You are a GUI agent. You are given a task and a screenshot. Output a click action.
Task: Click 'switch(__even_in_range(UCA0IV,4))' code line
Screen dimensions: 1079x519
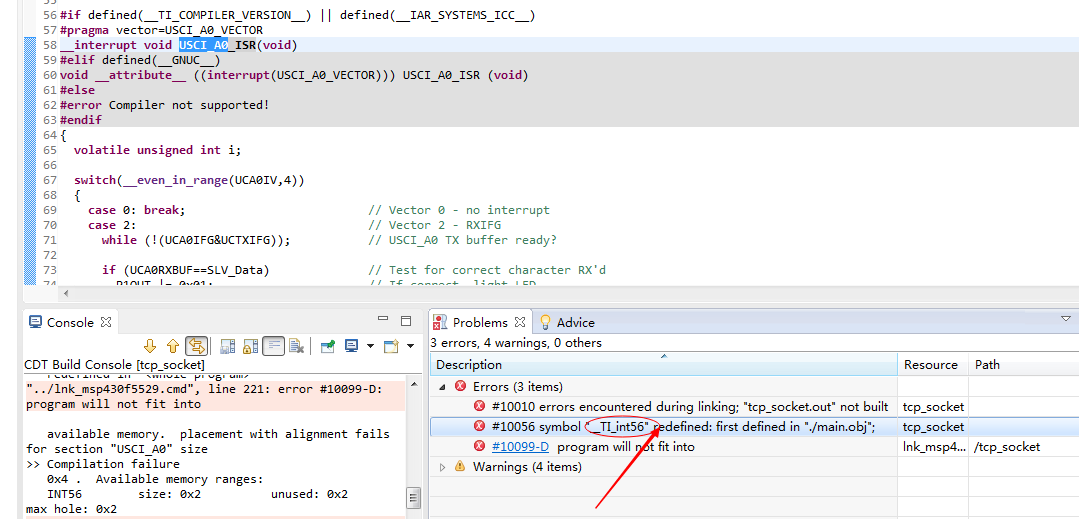[x=189, y=180]
